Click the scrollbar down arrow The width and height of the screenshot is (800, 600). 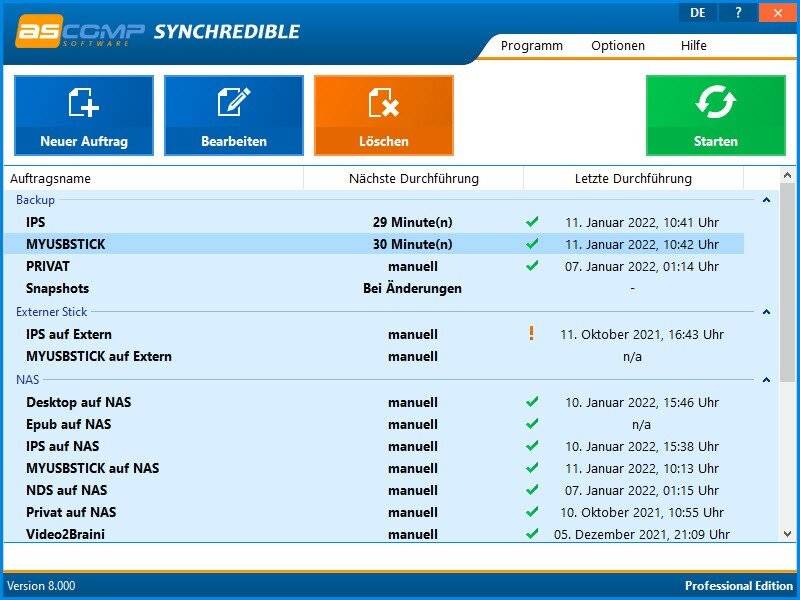click(788, 534)
